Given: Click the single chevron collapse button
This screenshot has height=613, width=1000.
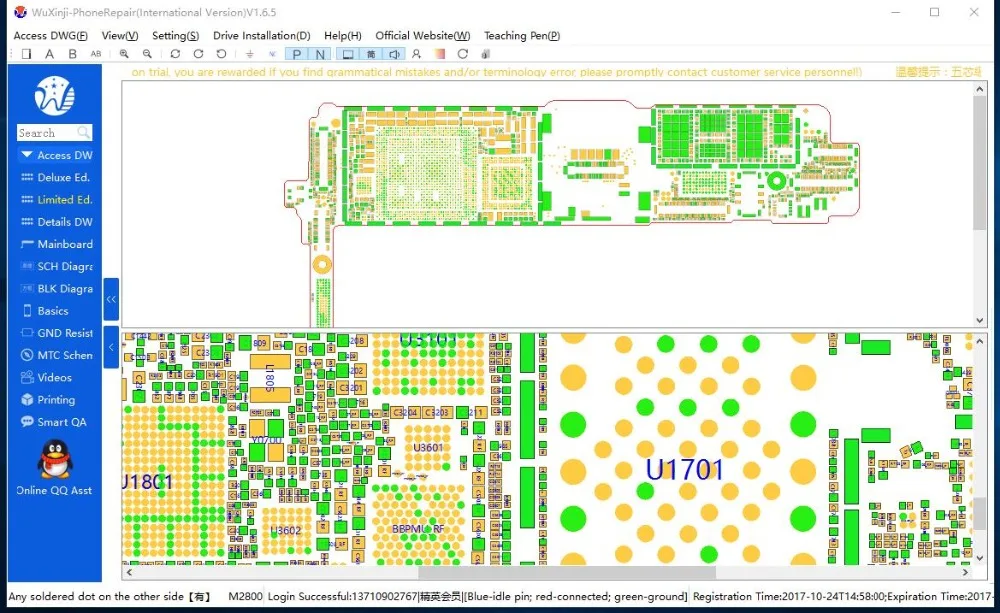Looking at the screenshot, I should point(111,347).
